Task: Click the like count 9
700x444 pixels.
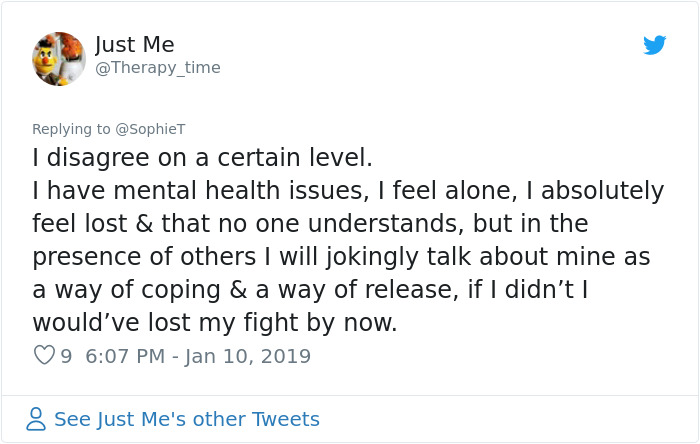Action: pos(66,356)
